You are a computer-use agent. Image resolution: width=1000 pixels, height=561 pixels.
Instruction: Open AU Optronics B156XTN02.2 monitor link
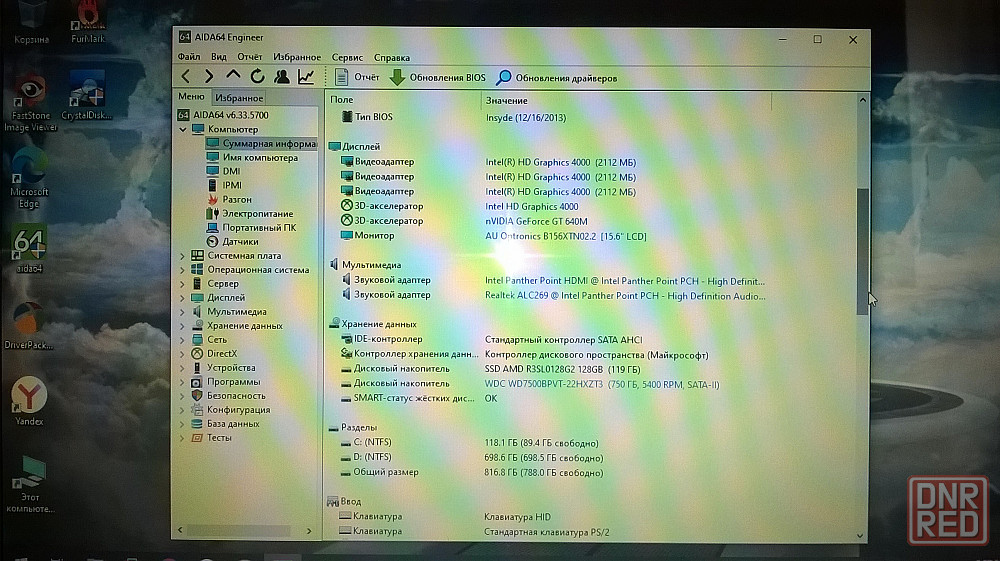click(x=566, y=237)
